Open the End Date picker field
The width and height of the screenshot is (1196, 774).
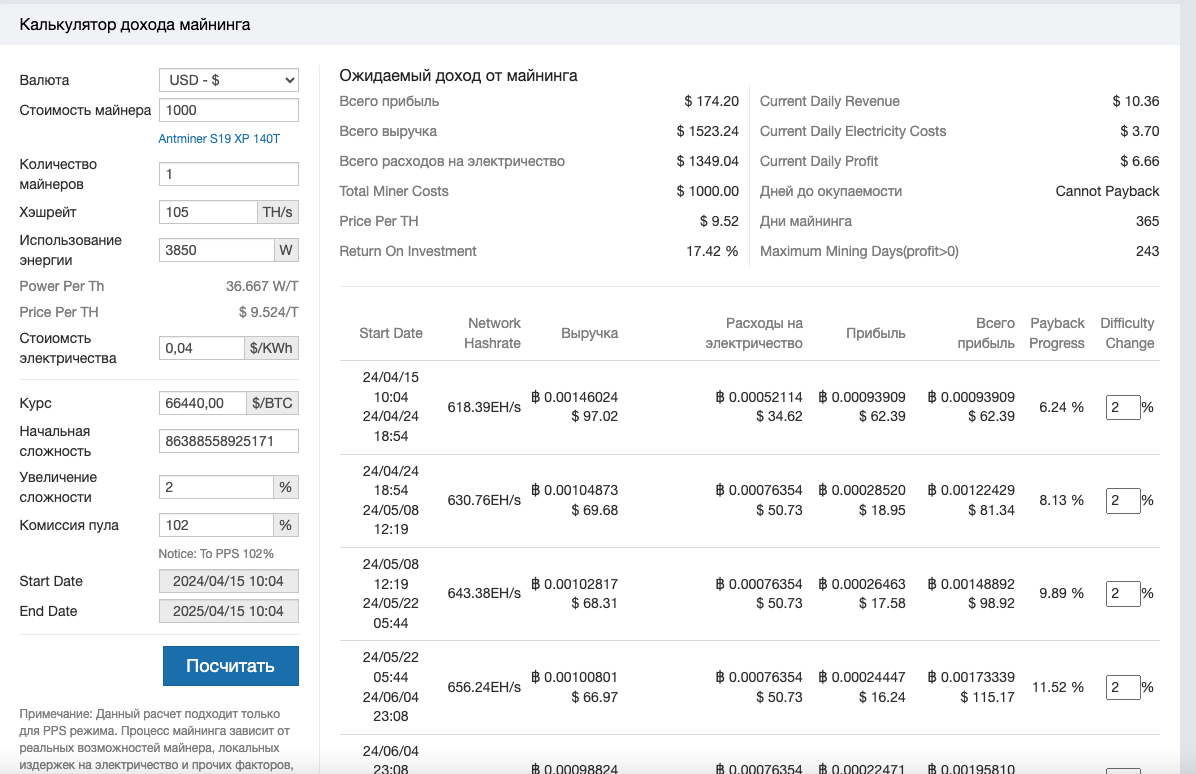pyautogui.click(x=228, y=611)
